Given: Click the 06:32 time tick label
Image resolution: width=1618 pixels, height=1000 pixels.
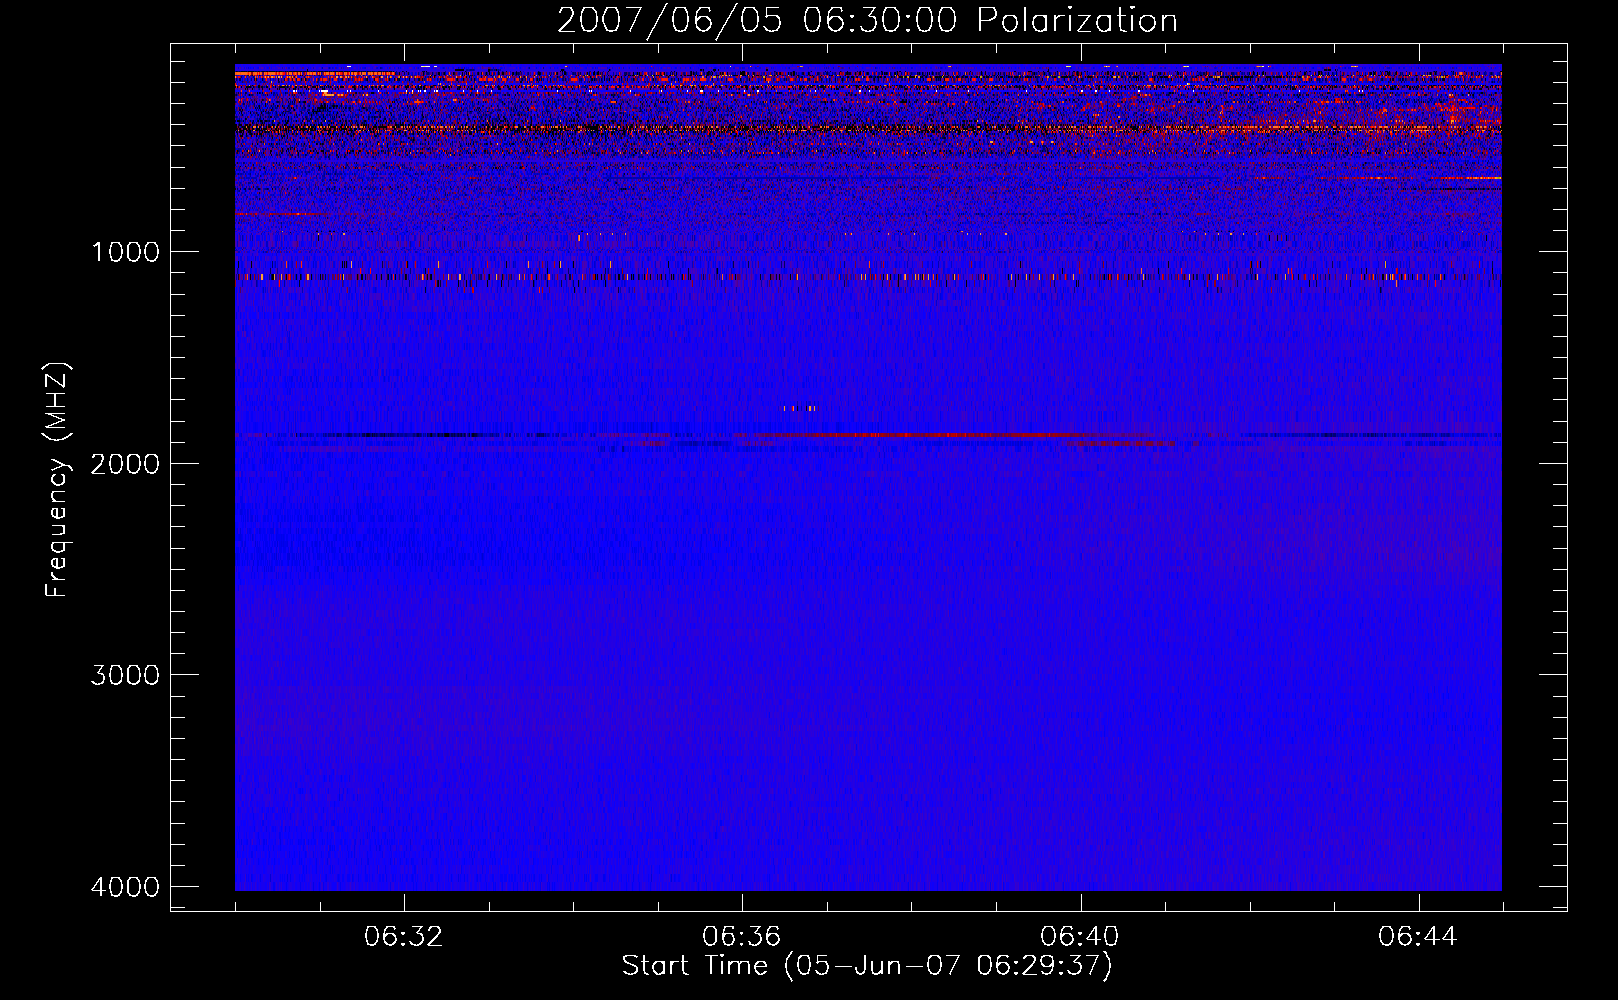Looking at the screenshot, I should pos(404,937).
